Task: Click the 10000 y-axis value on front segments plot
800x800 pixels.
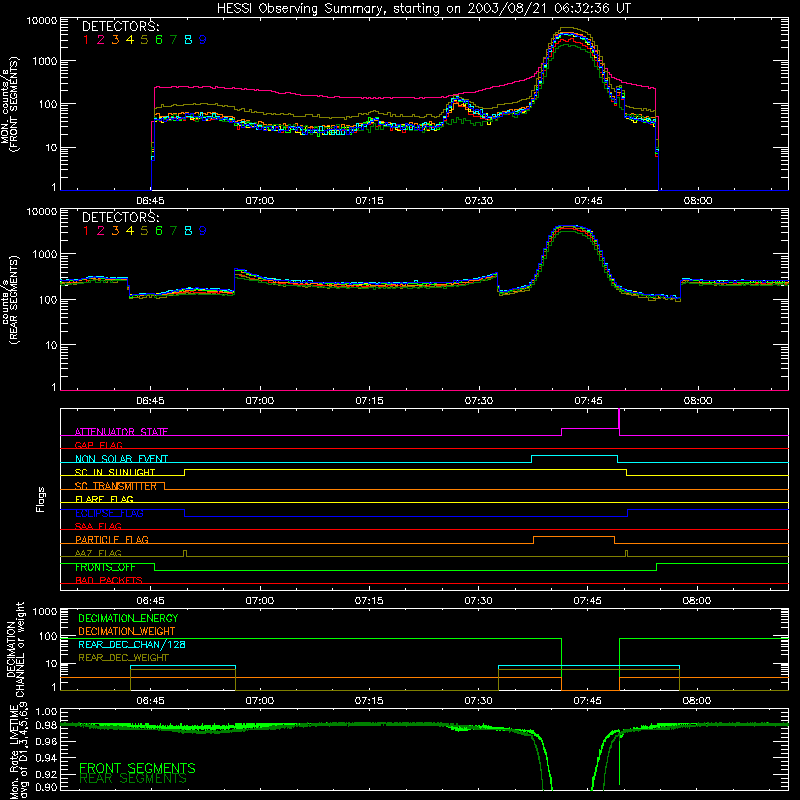Action: (x=42, y=21)
